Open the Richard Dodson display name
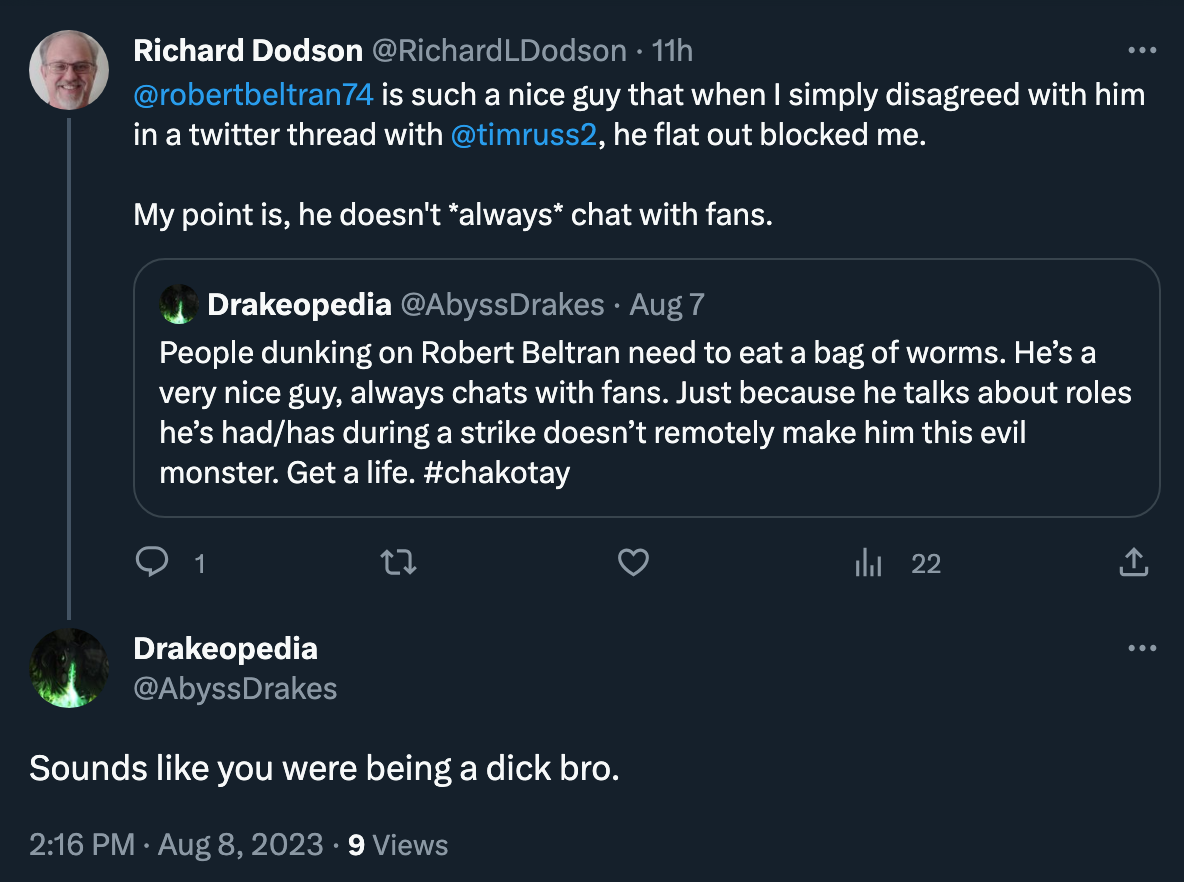Screen dimensions: 1184x882 [x=248, y=51]
